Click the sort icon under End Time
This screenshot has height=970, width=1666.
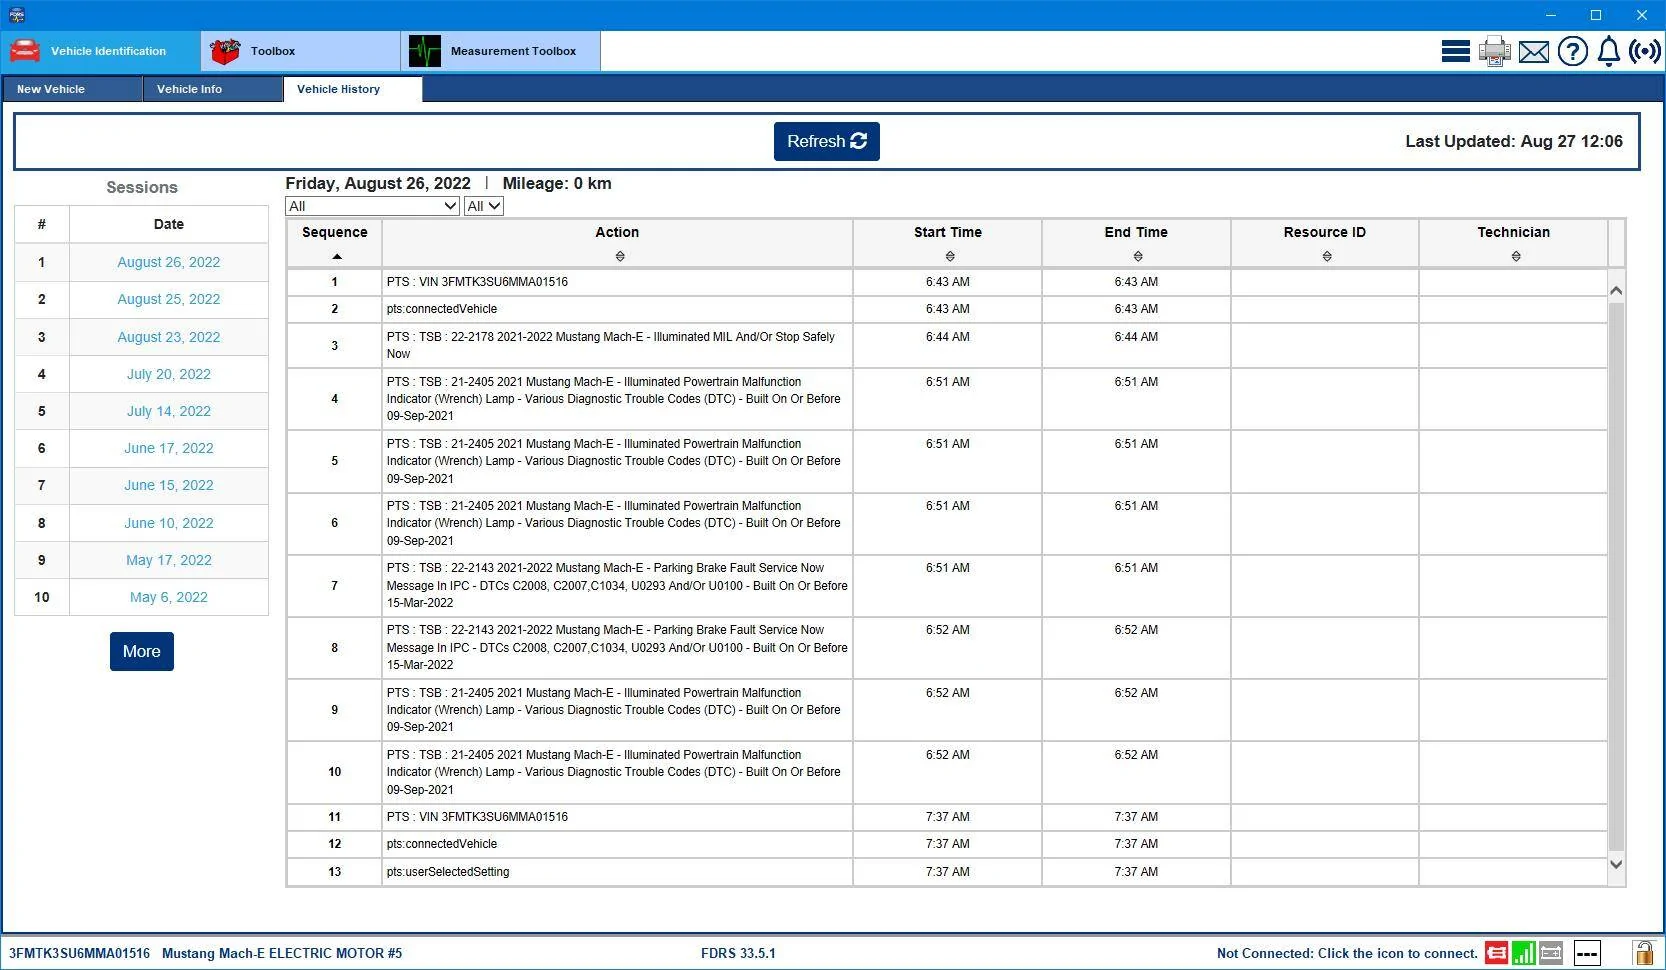(x=1138, y=257)
